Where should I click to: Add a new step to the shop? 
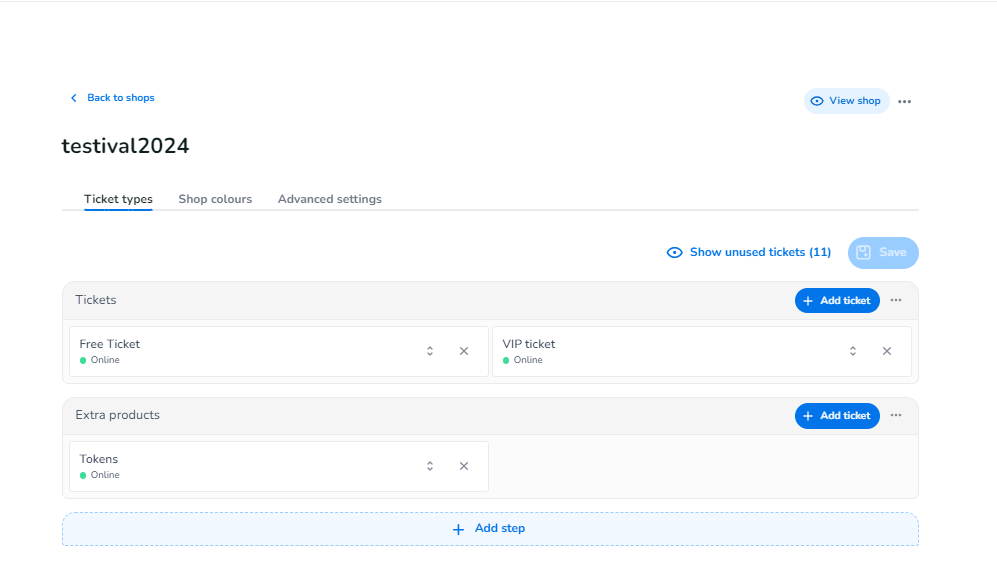click(x=490, y=529)
